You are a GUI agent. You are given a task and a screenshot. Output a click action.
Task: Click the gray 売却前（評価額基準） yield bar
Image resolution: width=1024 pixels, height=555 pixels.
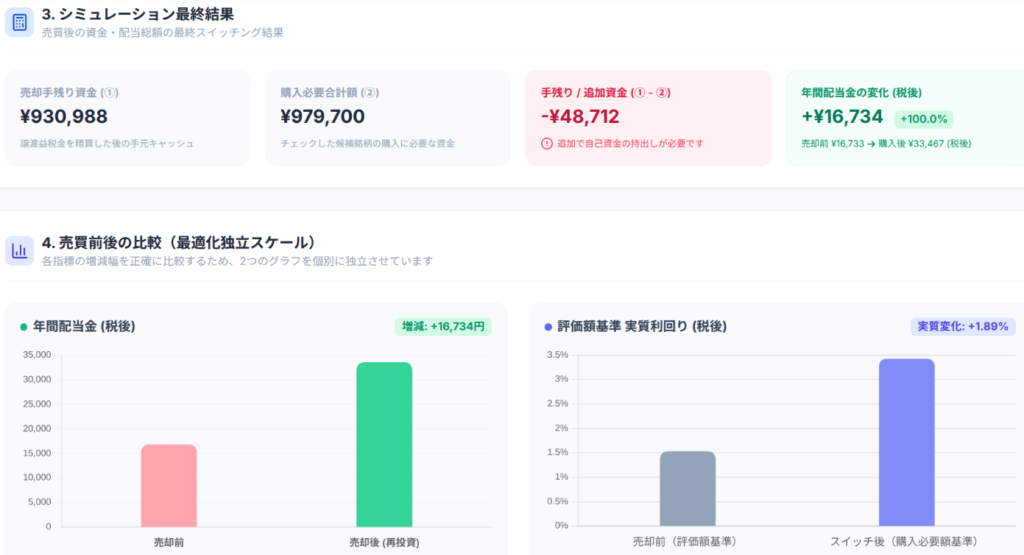(x=688, y=488)
